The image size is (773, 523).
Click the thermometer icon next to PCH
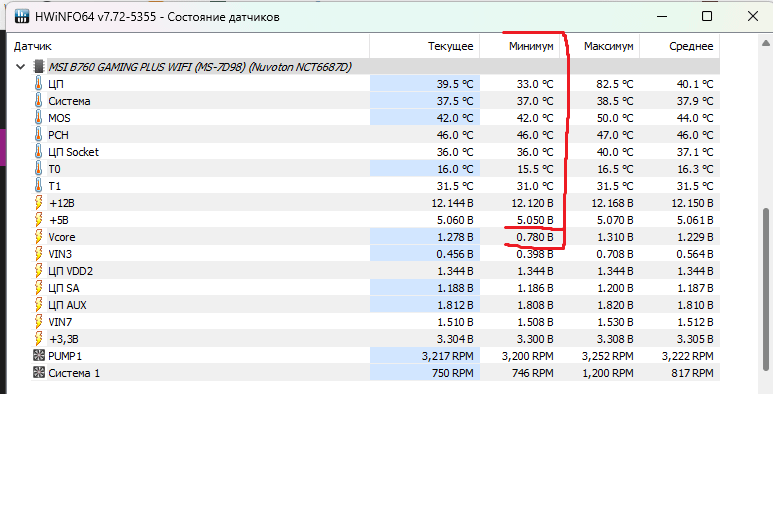(38, 135)
